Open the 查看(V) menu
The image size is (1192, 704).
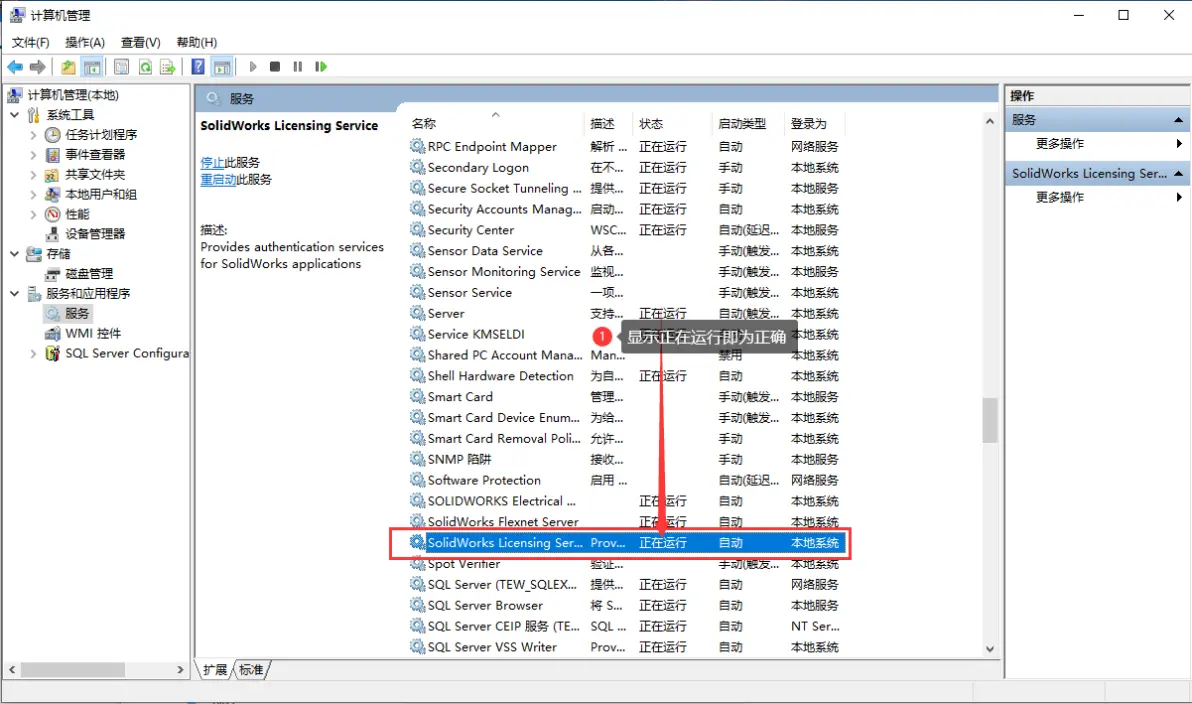141,43
